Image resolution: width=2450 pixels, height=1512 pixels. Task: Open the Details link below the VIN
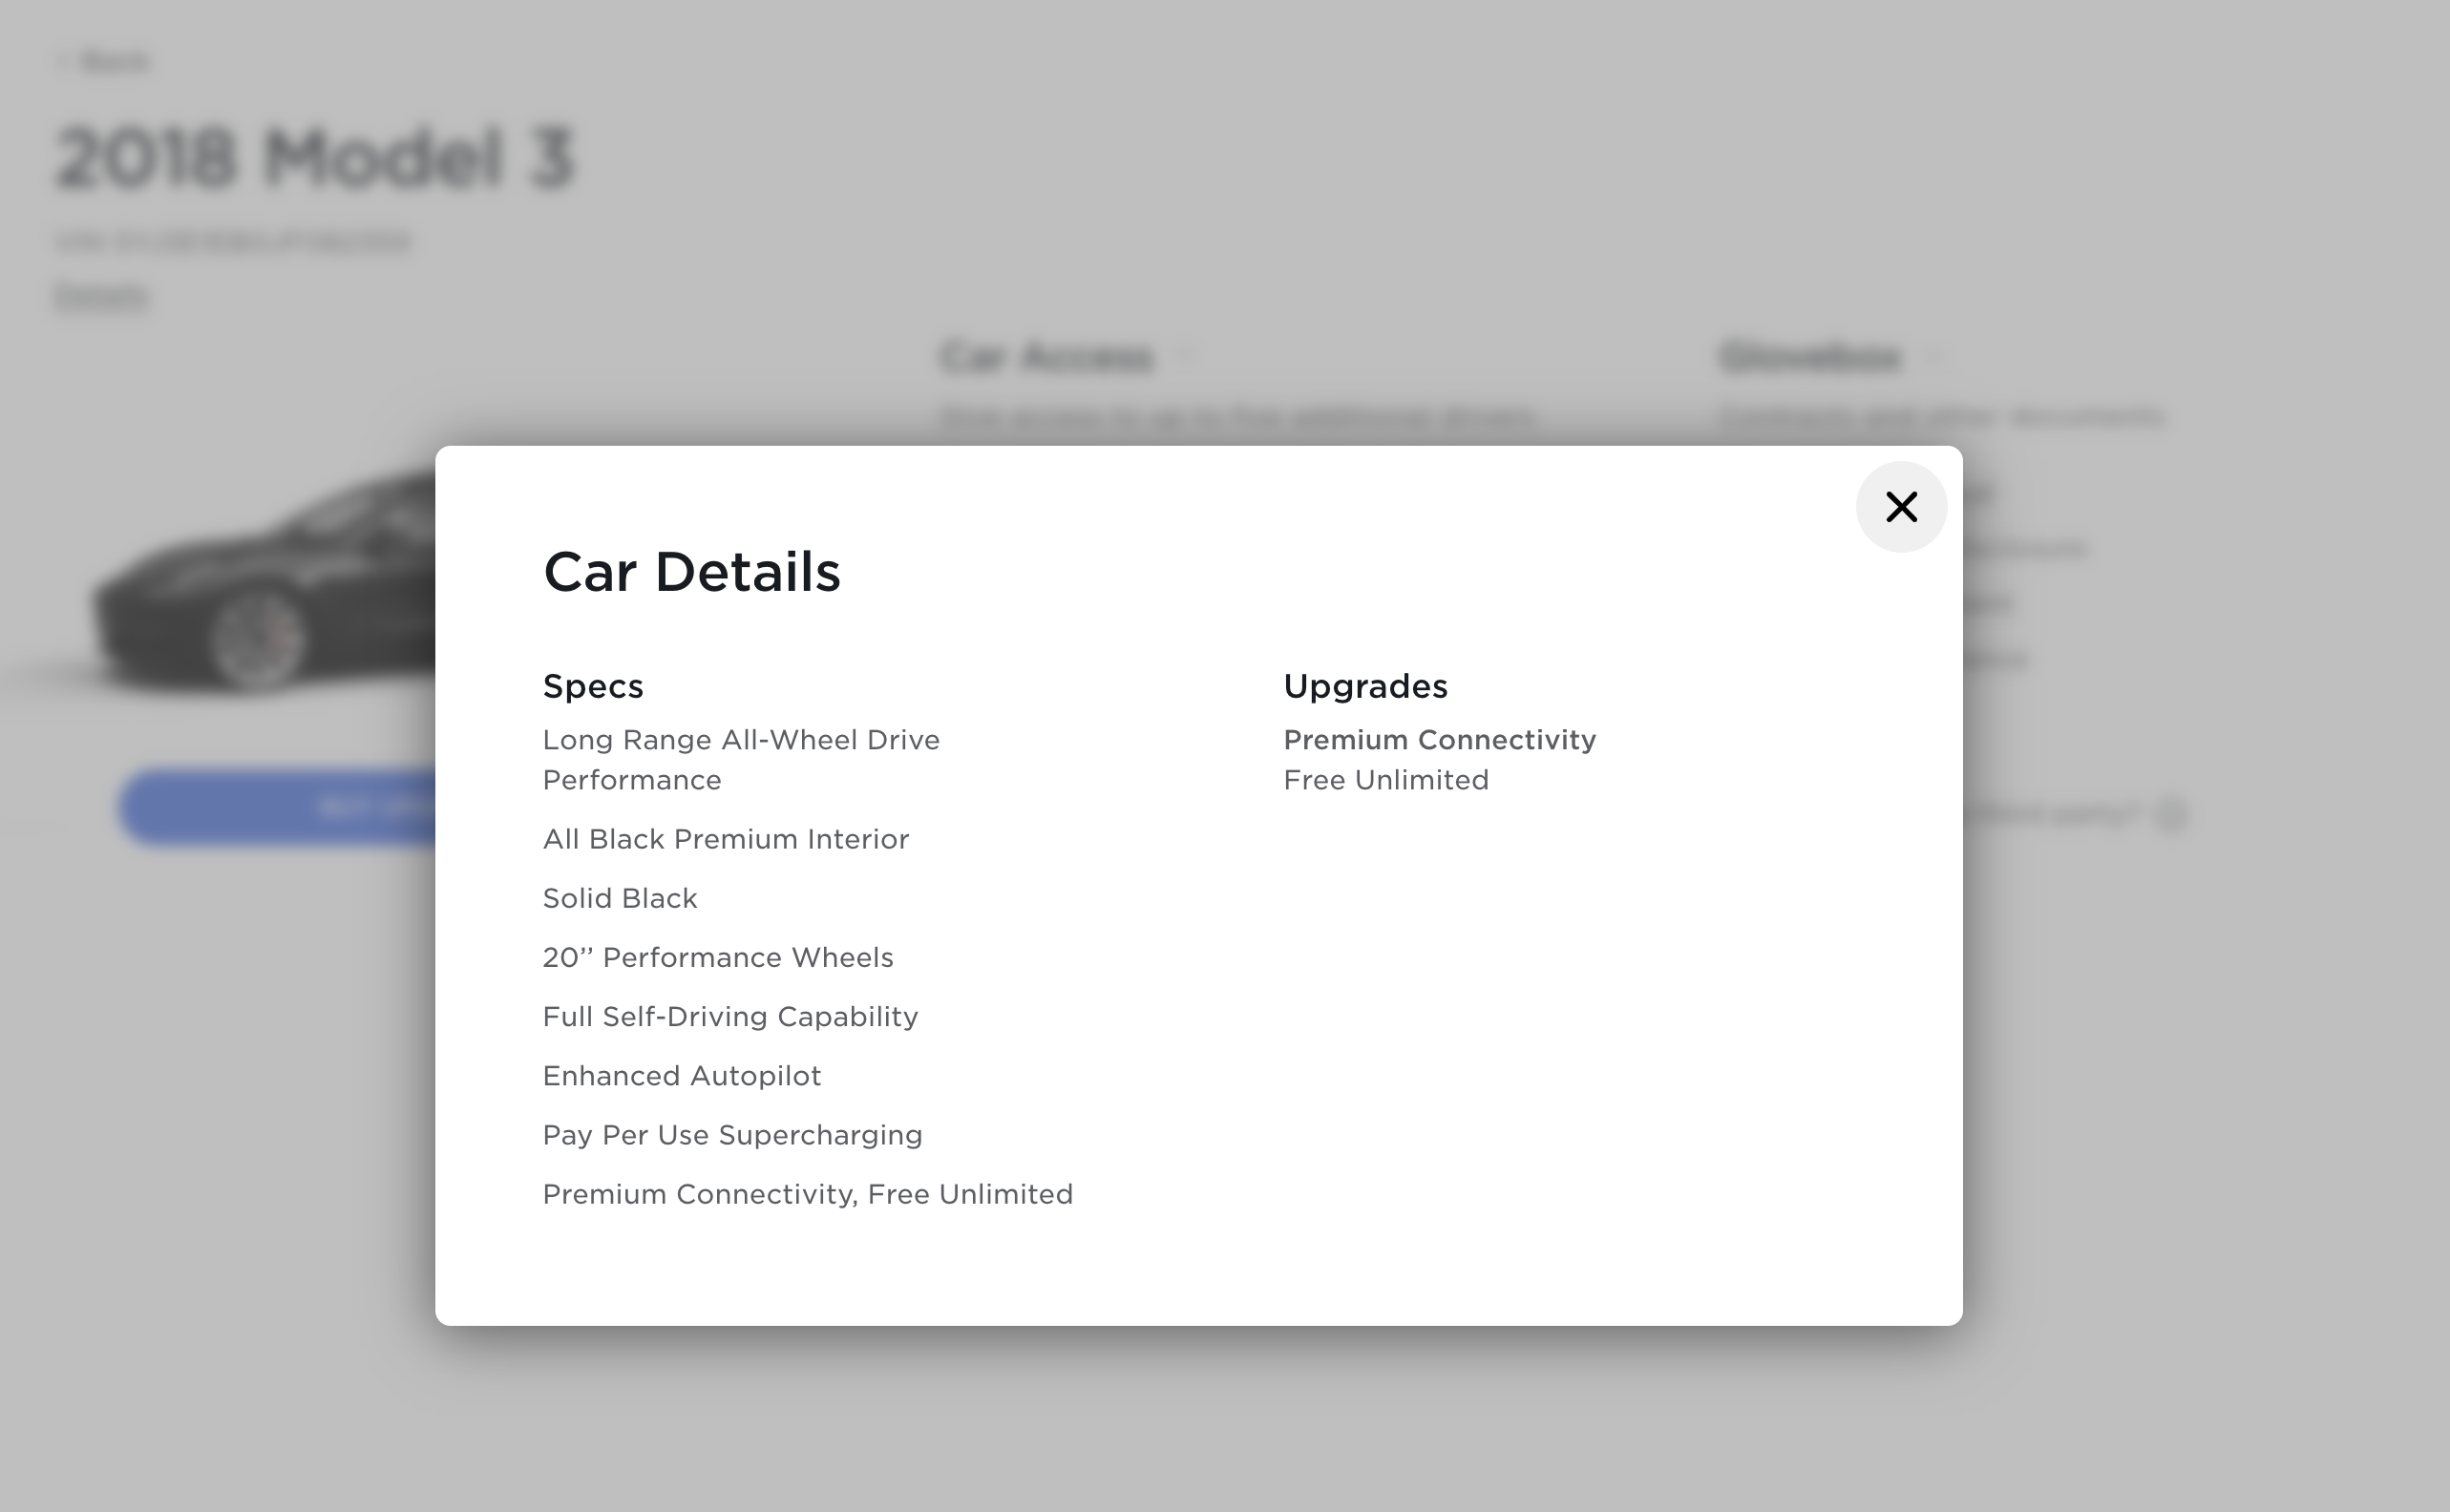(x=101, y=296)
